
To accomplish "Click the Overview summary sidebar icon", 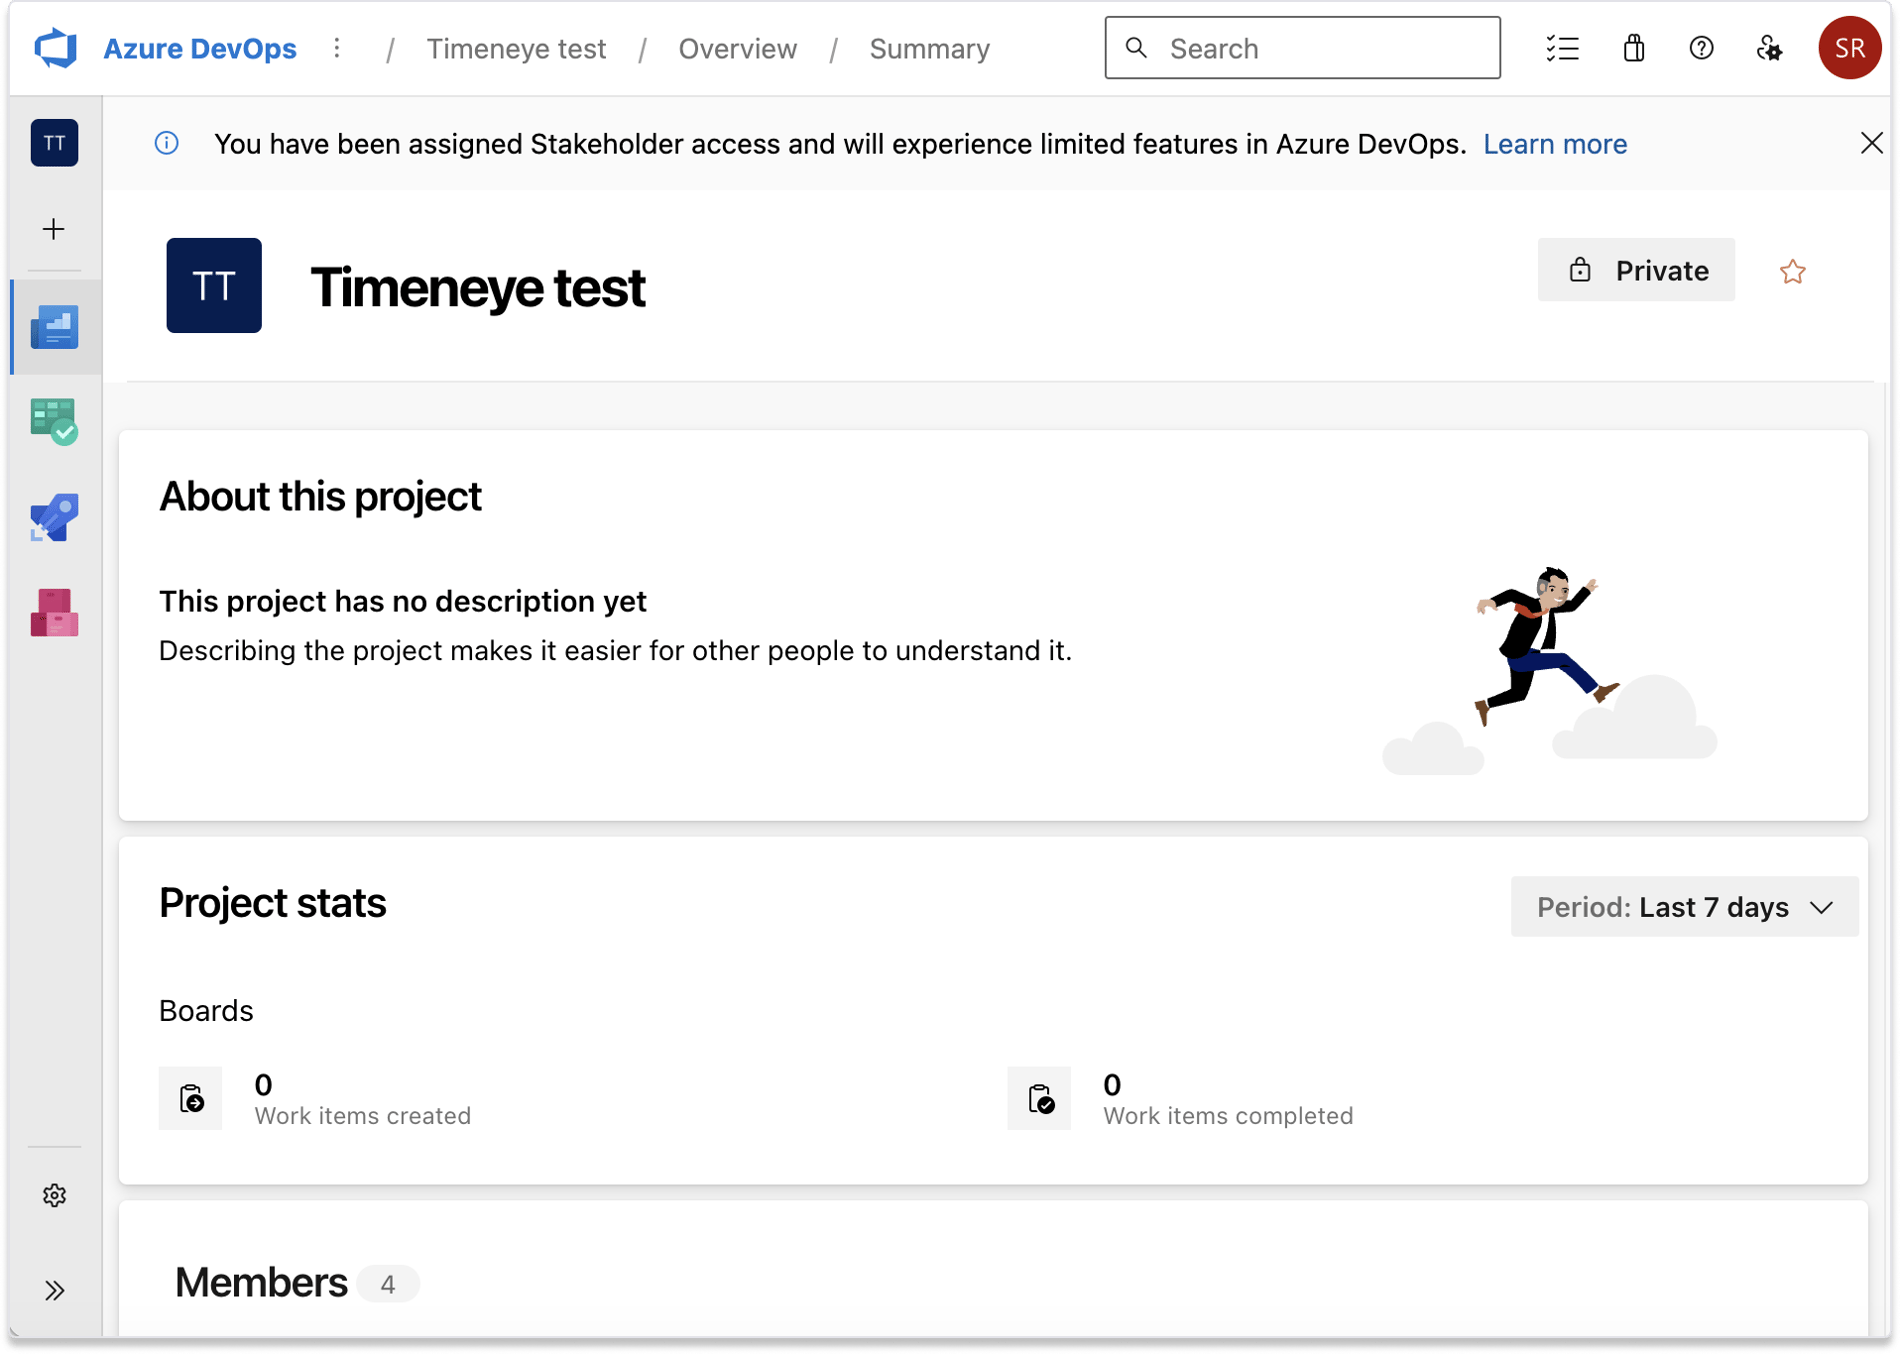I will (55, 327).
